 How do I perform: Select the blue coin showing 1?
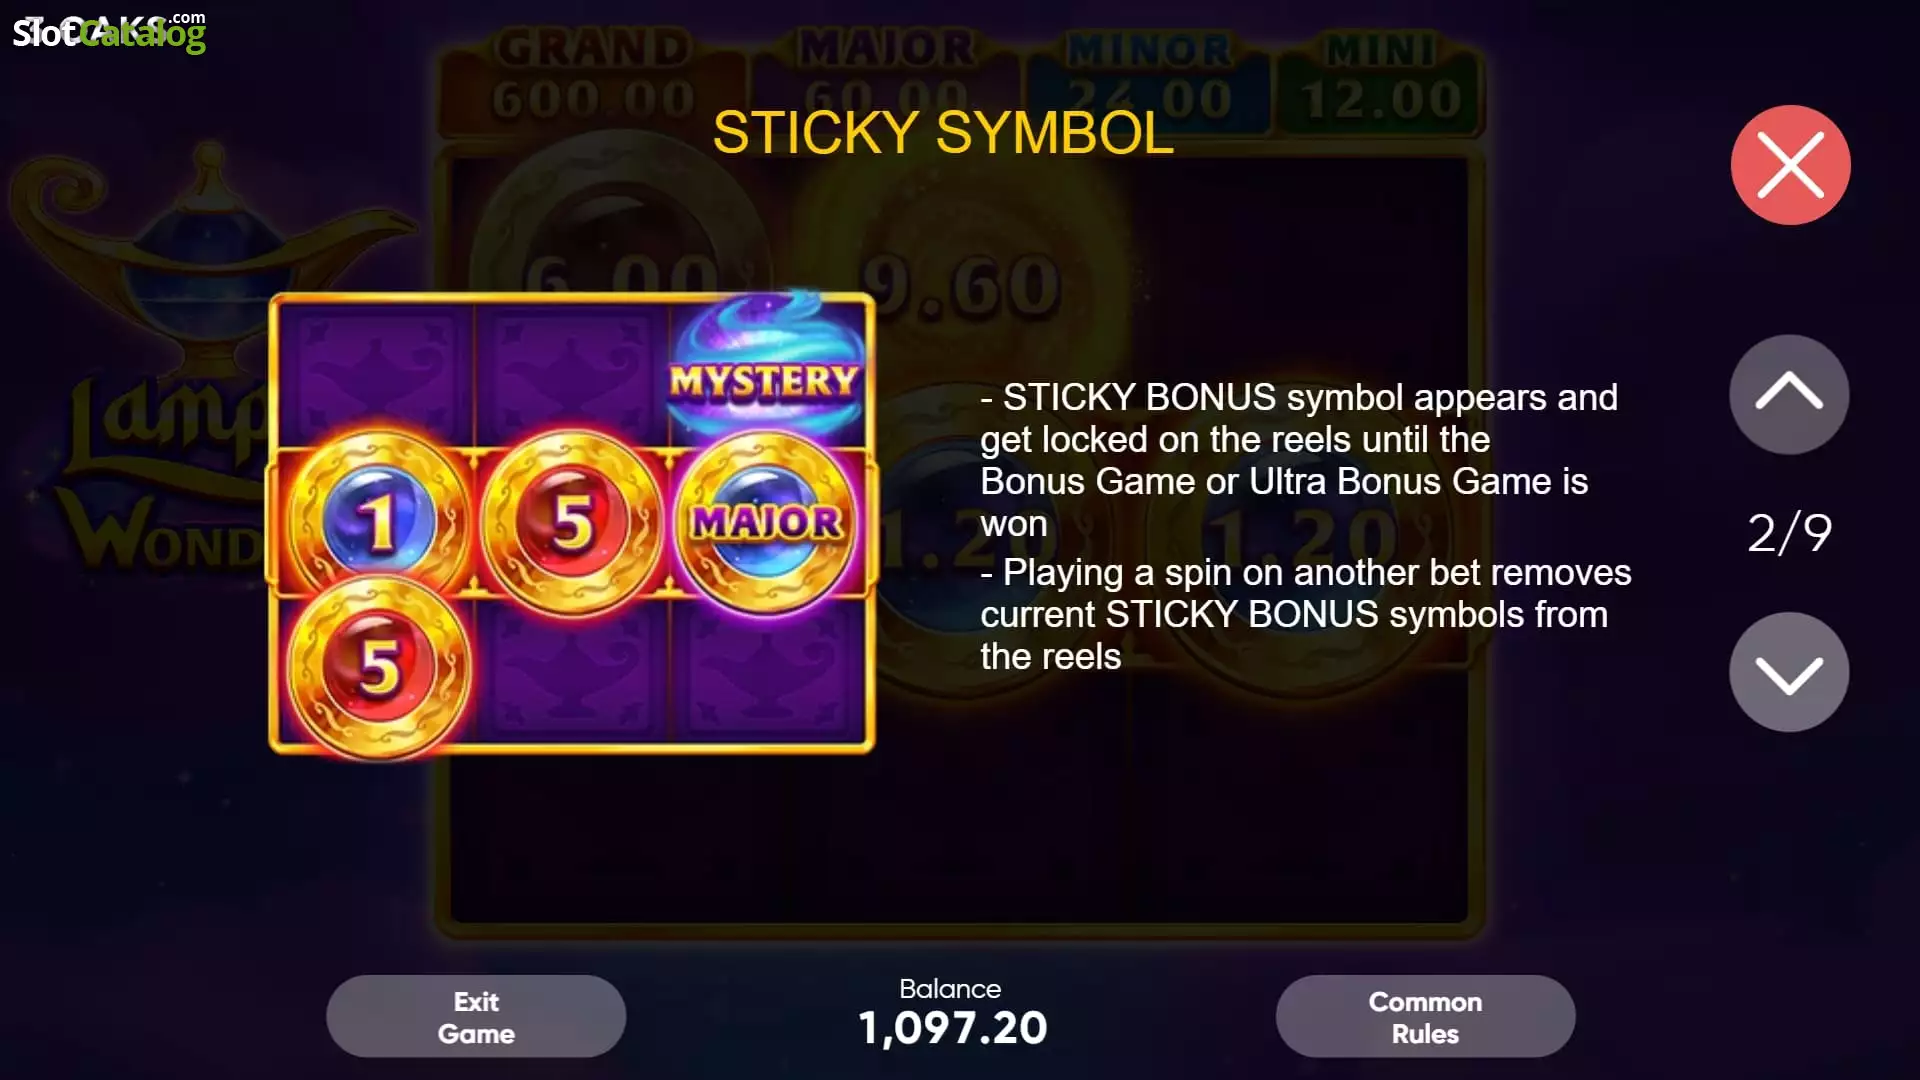pos(378,521)
